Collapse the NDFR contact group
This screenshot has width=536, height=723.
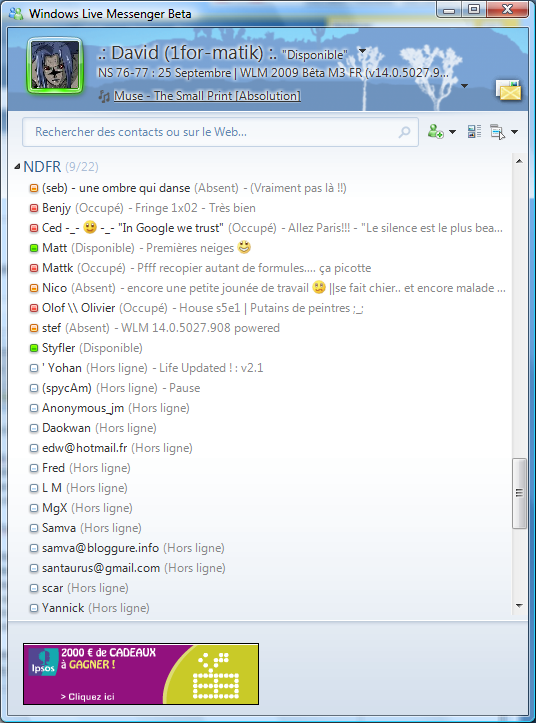click(17, 166)
